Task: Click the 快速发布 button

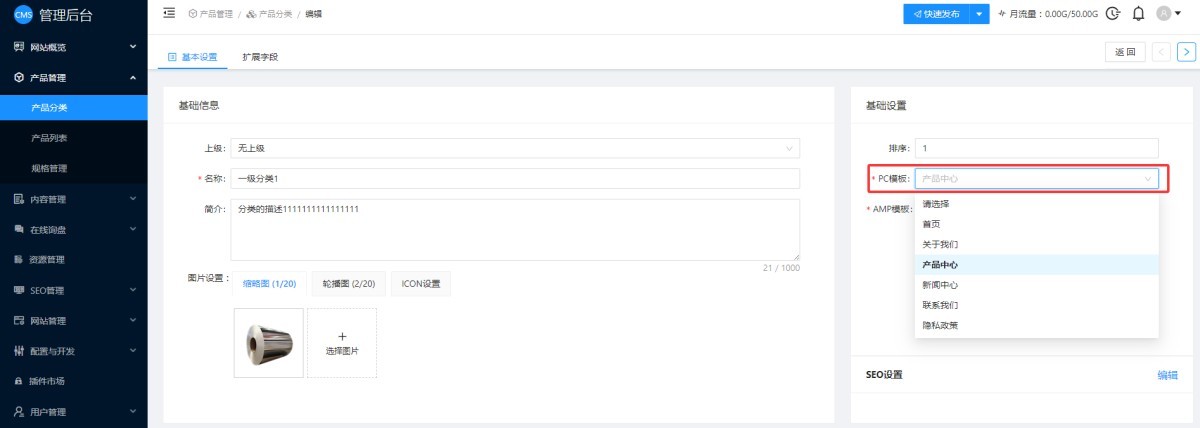Action: 936,14
